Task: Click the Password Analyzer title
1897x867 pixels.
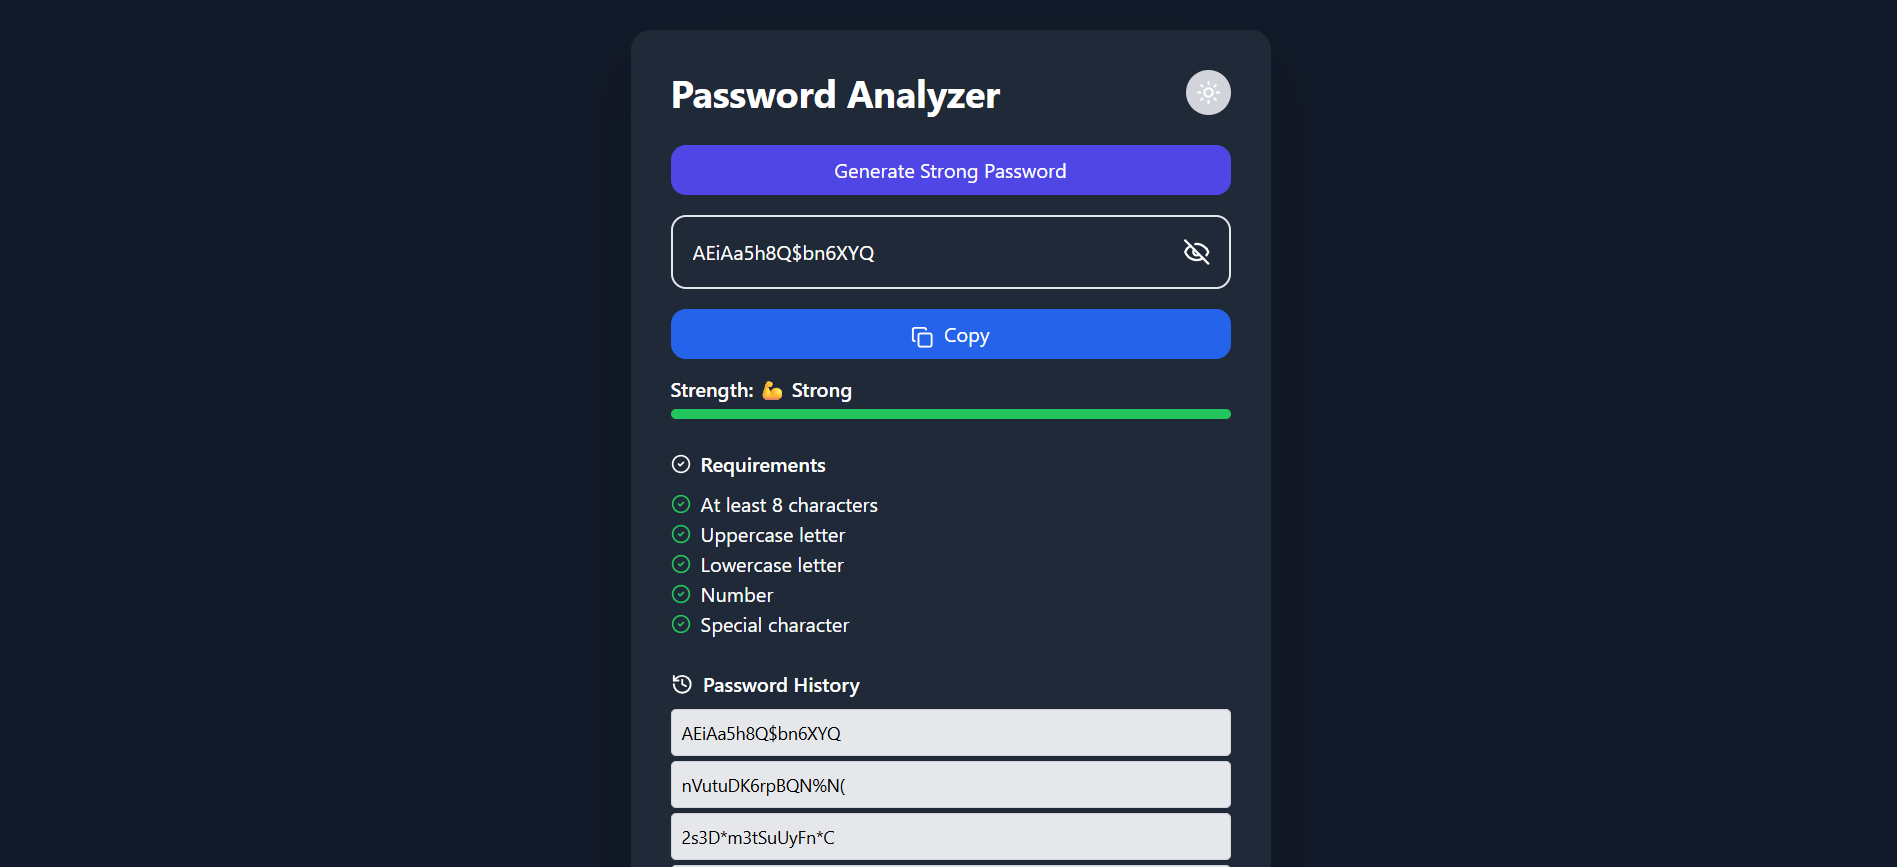Action: click(x=835, y=94)
